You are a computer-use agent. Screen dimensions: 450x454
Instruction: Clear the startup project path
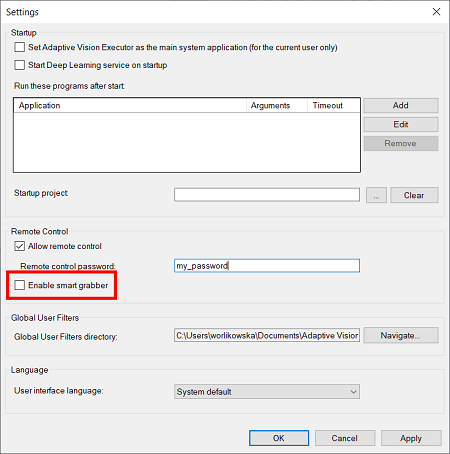click(x=414, y=195)
